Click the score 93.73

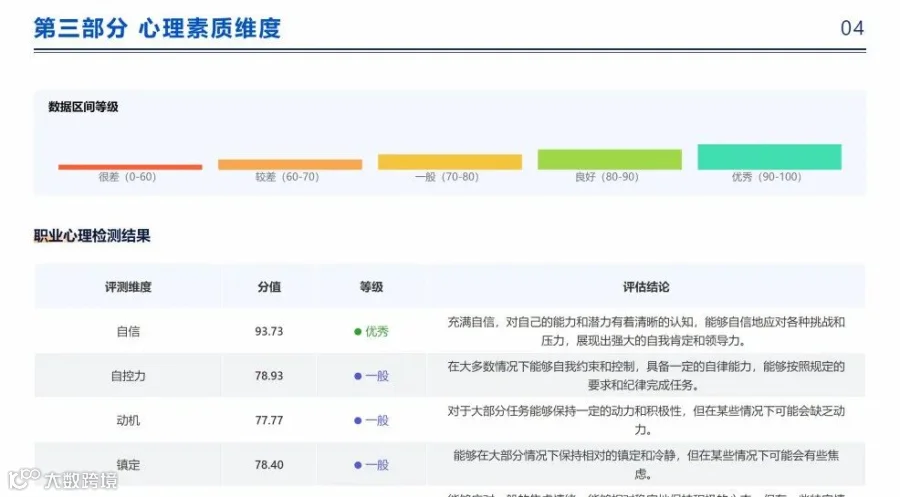[269, 331]
